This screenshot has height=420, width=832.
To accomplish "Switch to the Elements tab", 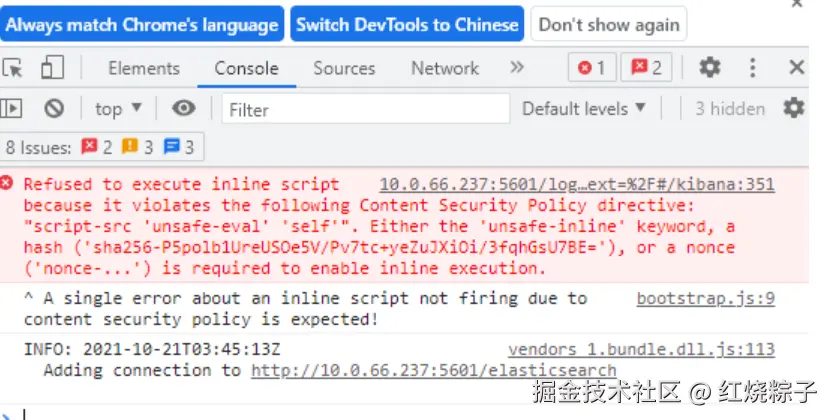I will pos(144,68).
